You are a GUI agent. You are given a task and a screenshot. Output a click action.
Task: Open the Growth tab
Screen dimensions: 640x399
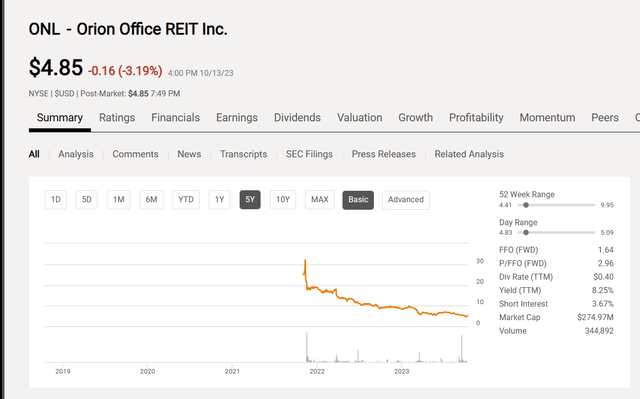[416, 117]
